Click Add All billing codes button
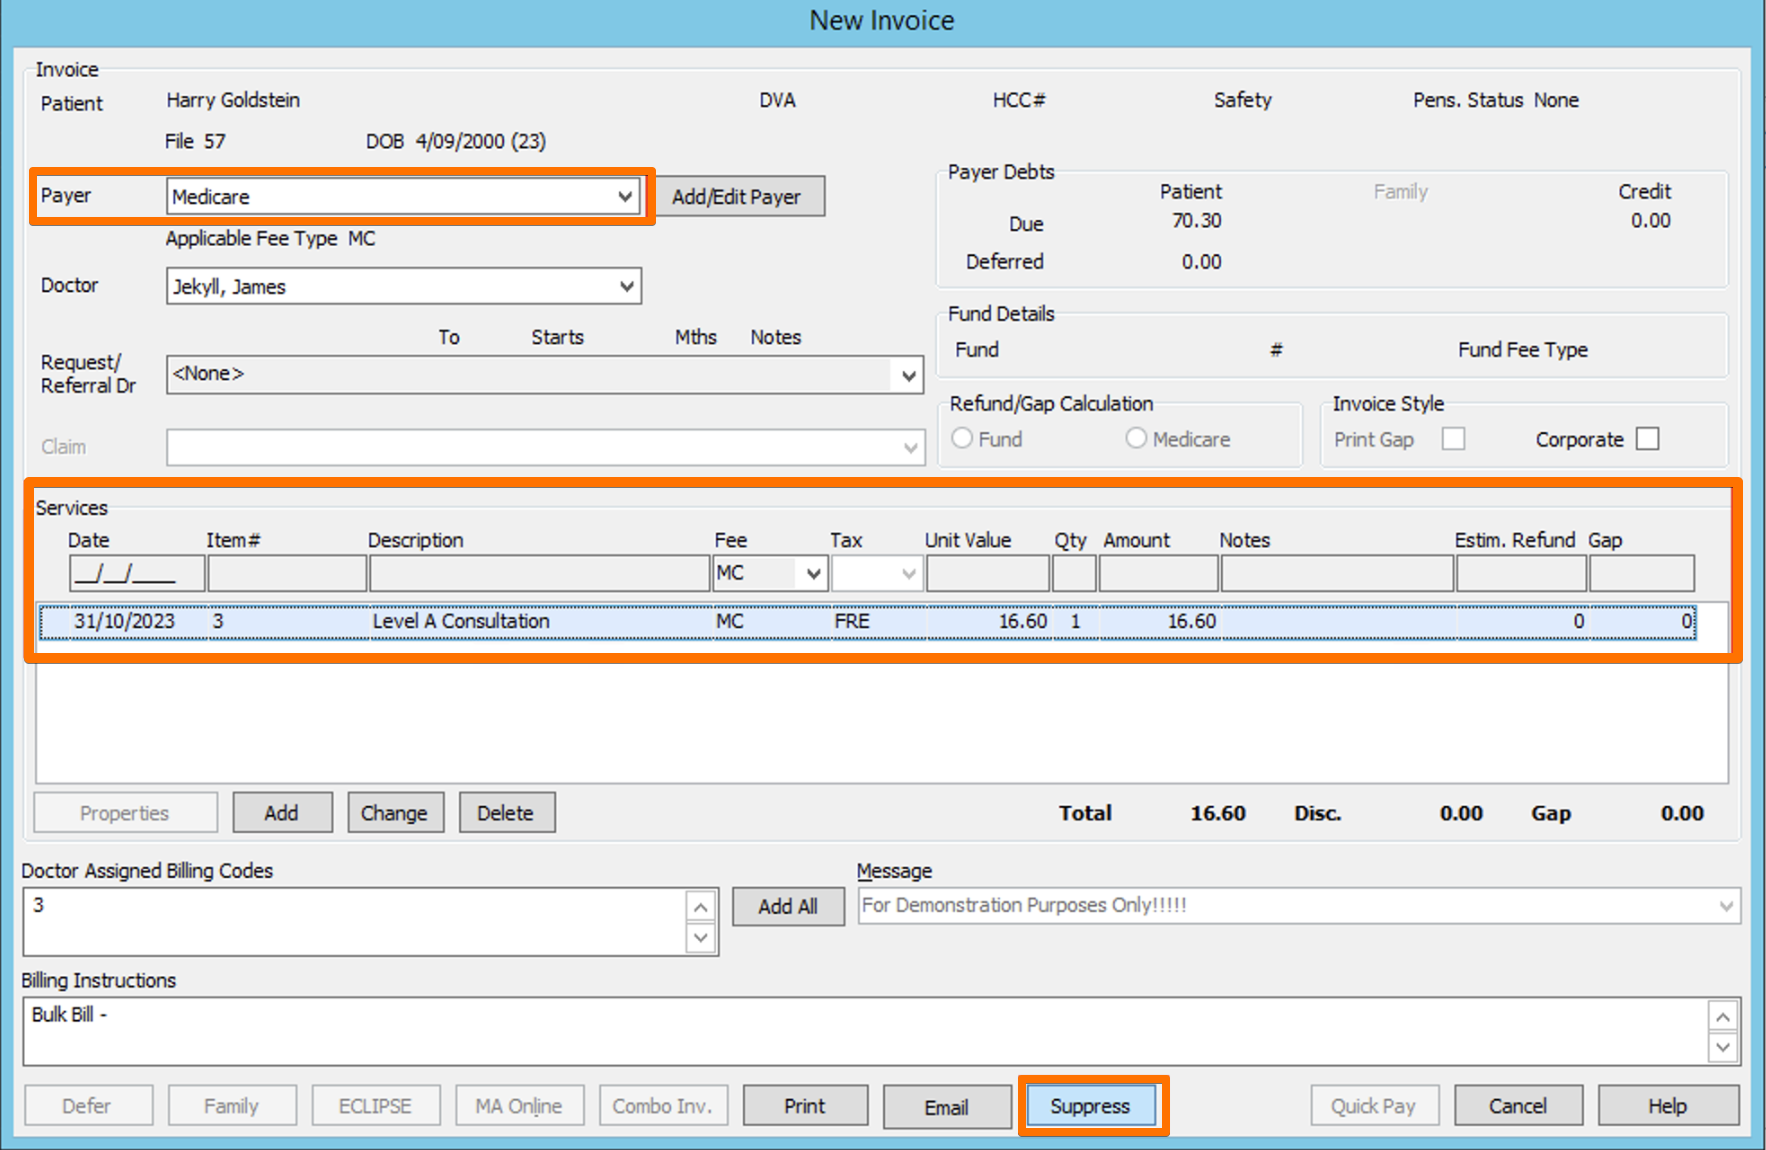Image resolution: width=1766 pixels, height=1150 pixels. tap(788, 906)
